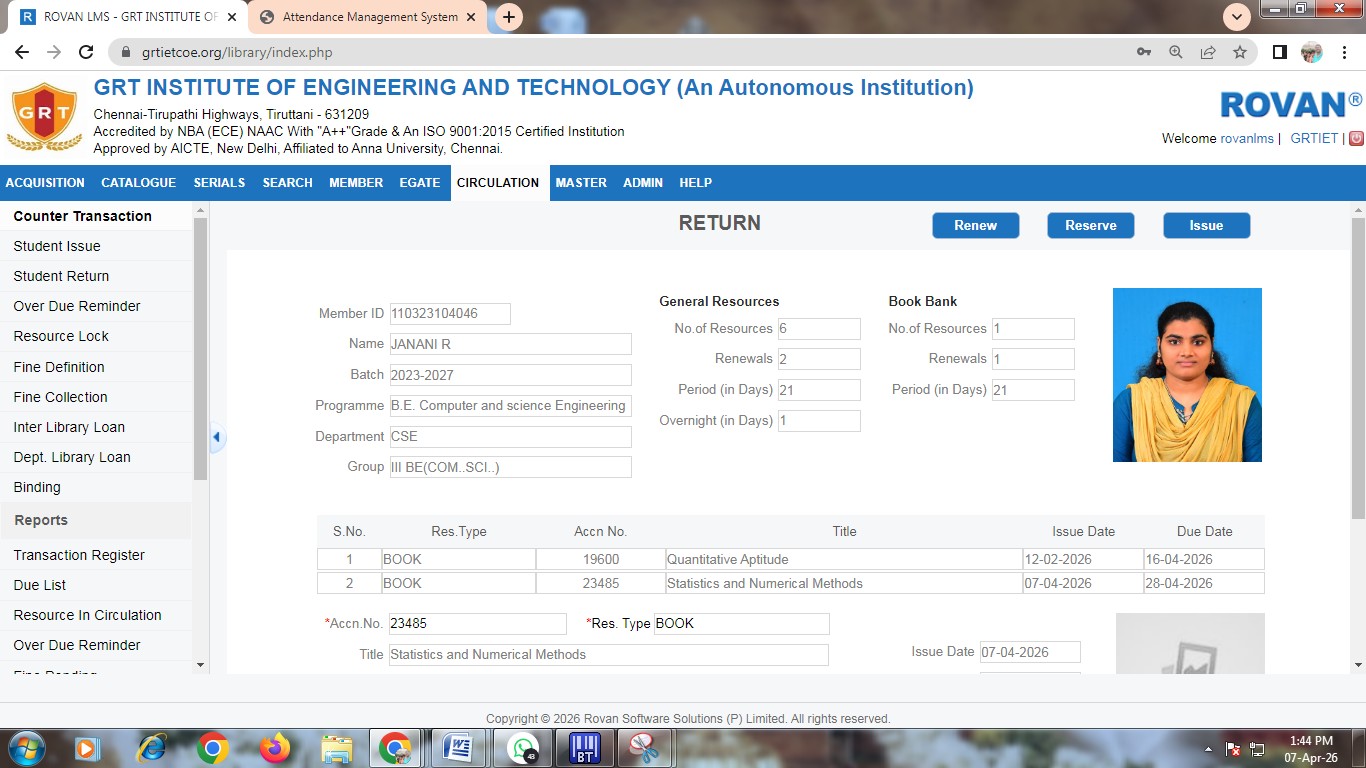
Task: Open the MASTER menu
Action: coord(581,183)
